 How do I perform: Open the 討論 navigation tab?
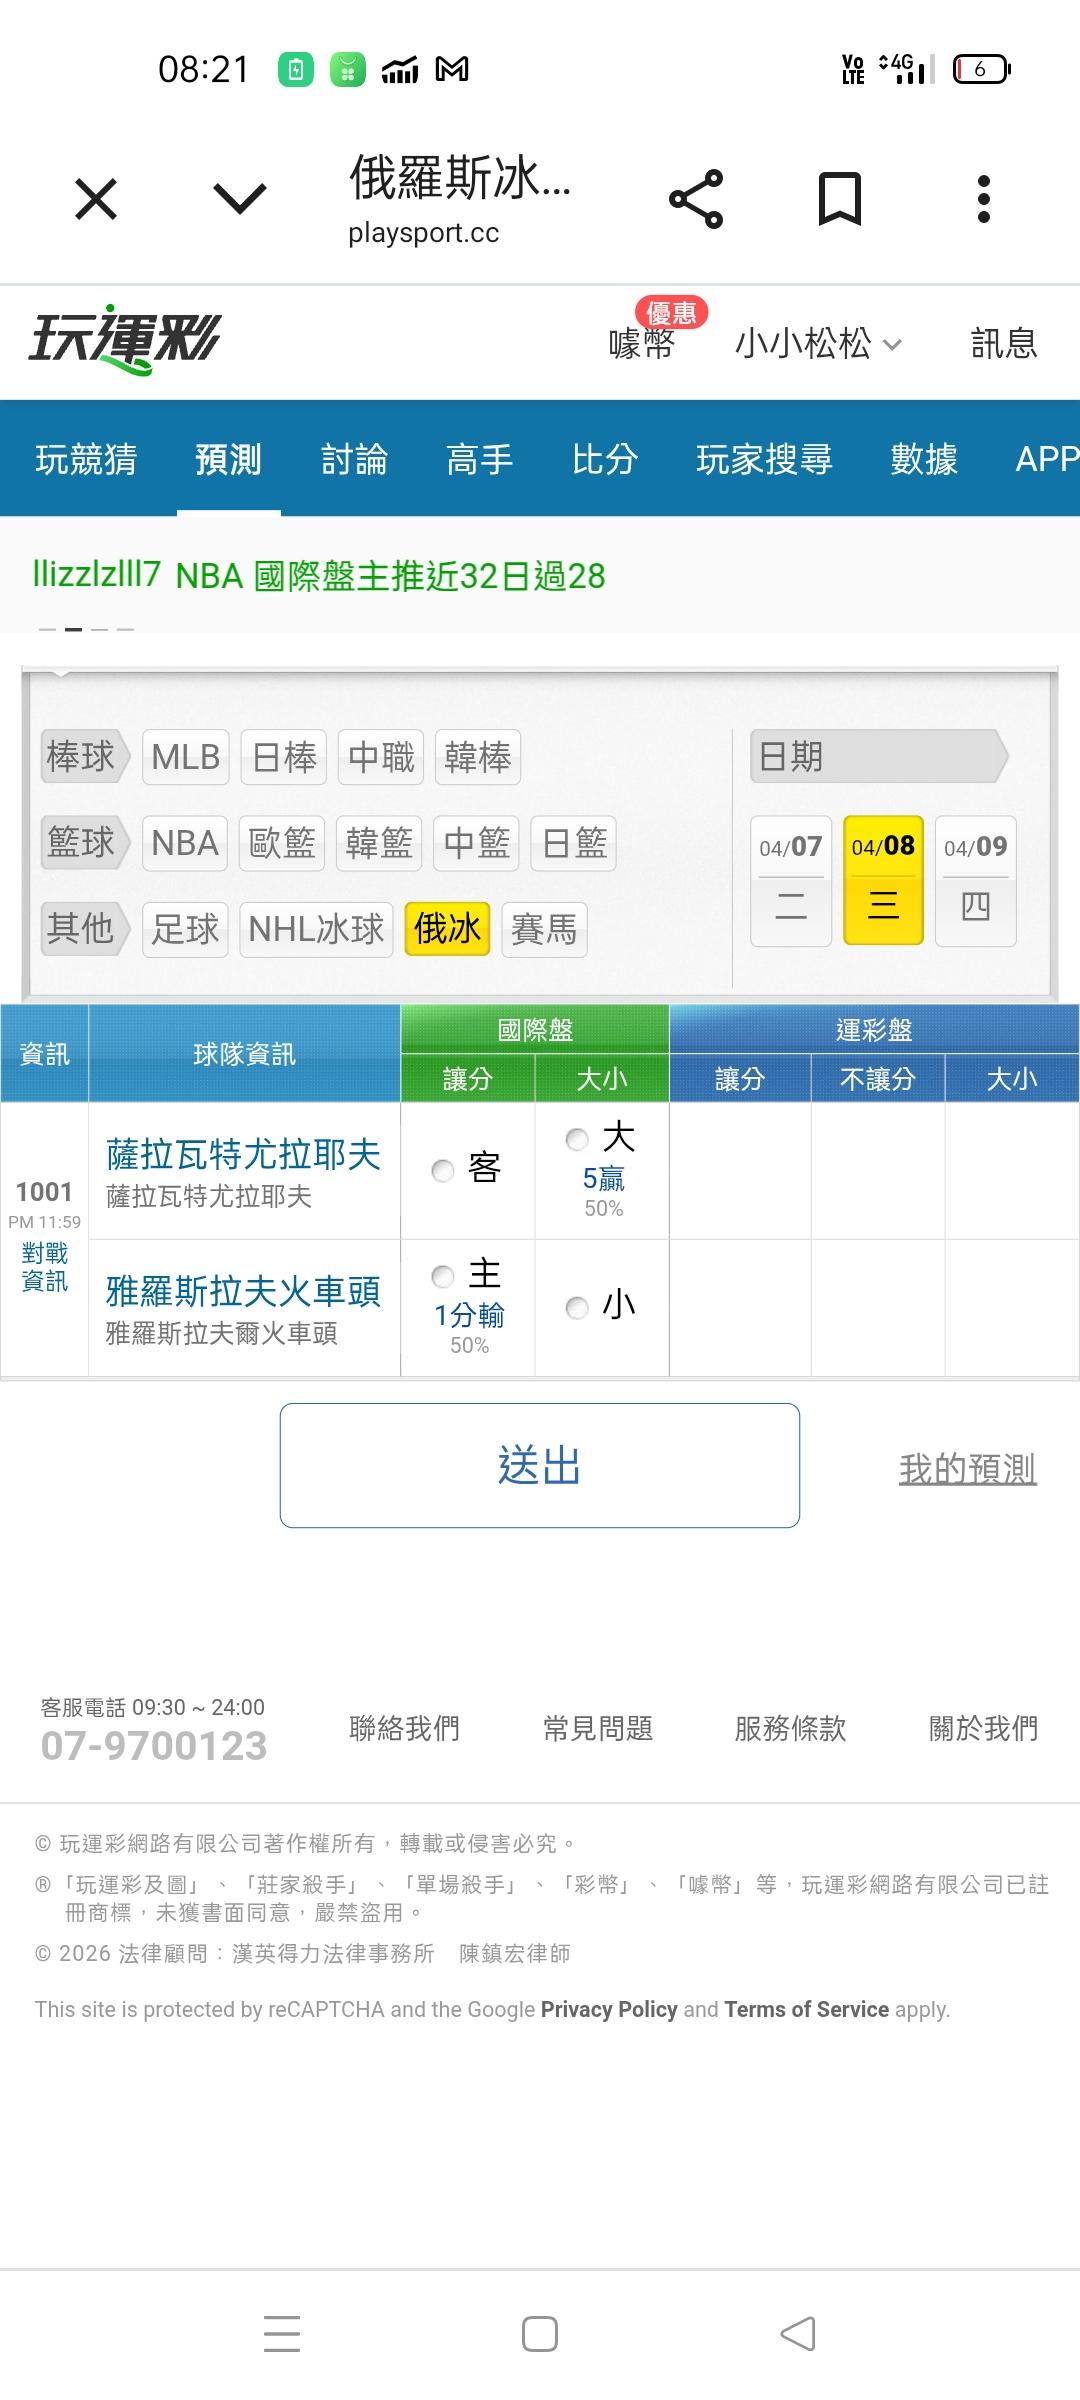[354, 459]
